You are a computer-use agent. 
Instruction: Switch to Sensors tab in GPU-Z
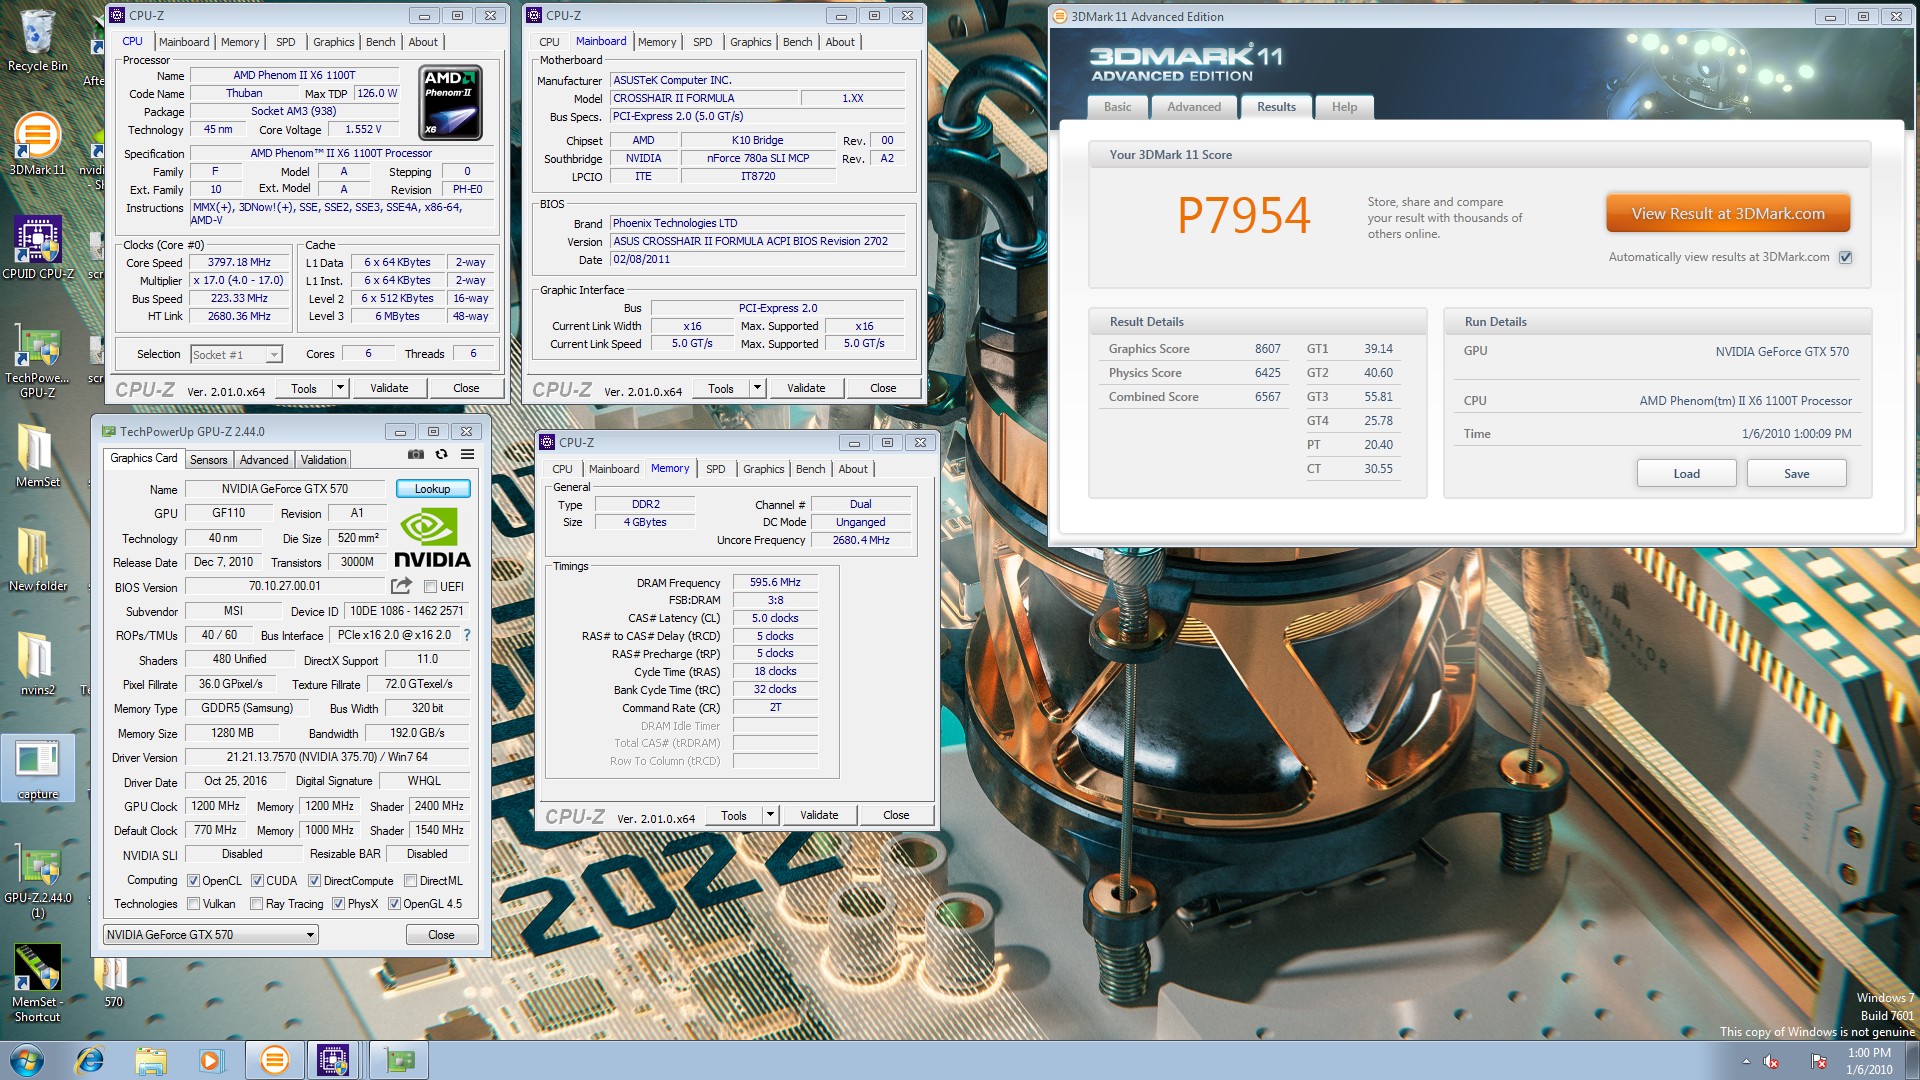209,460
